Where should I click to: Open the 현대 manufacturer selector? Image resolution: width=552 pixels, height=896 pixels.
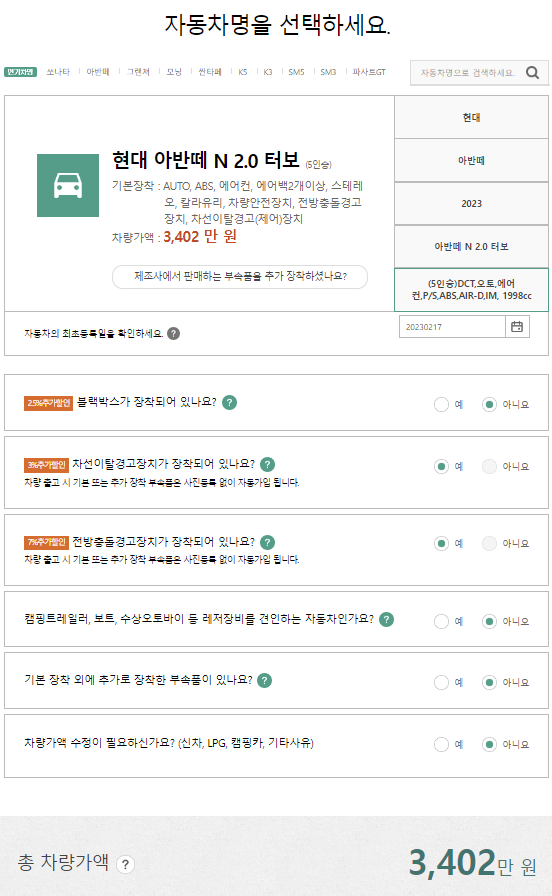coord(471,117)
